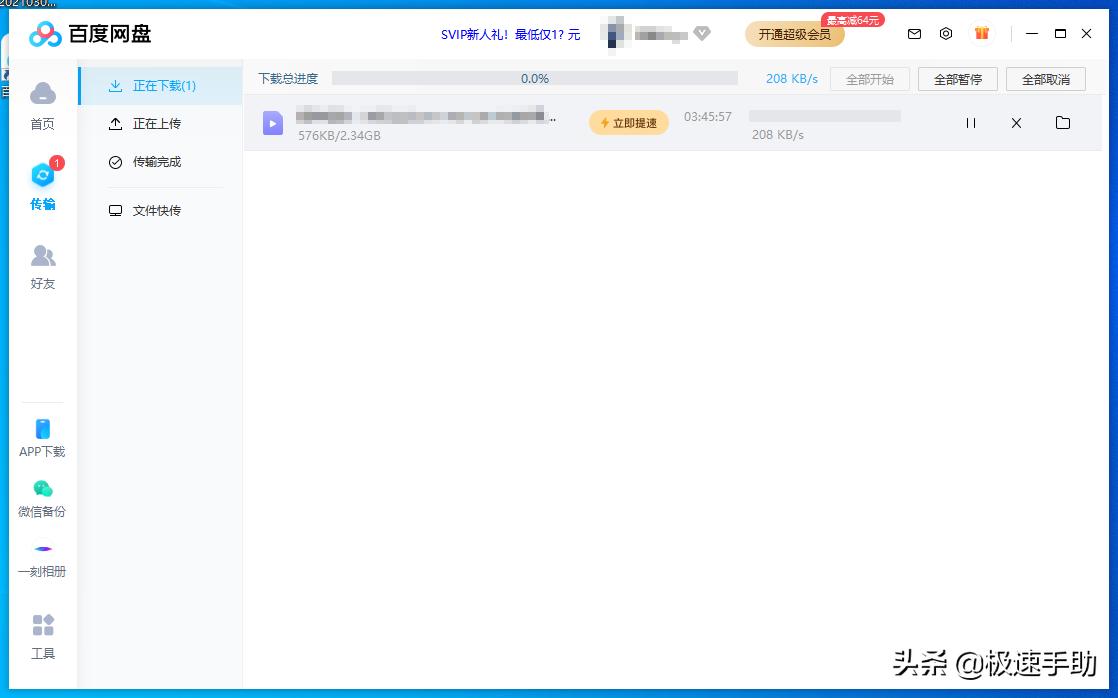The width and height of the screenshot is (1118, 698).
Task: Select the 传输 transfer panel
Action: click(42, 185)
